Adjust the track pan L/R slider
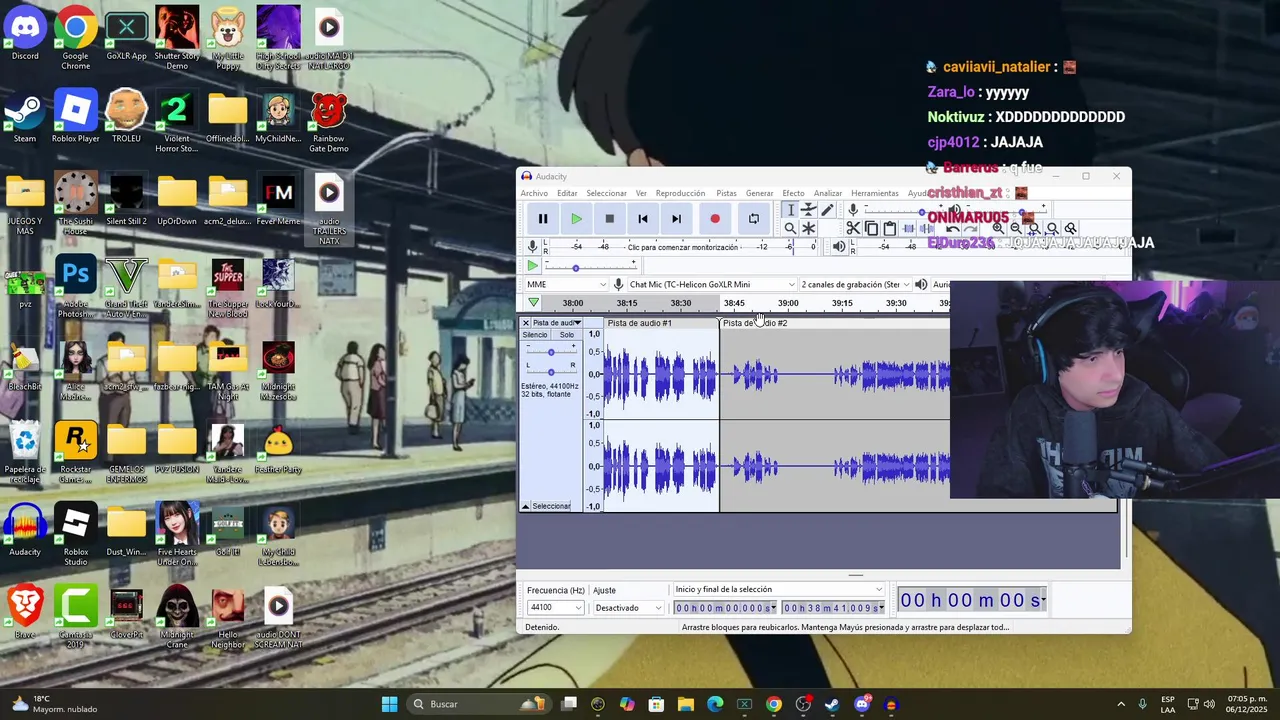The image size is (1280, 720). point(551,371)
